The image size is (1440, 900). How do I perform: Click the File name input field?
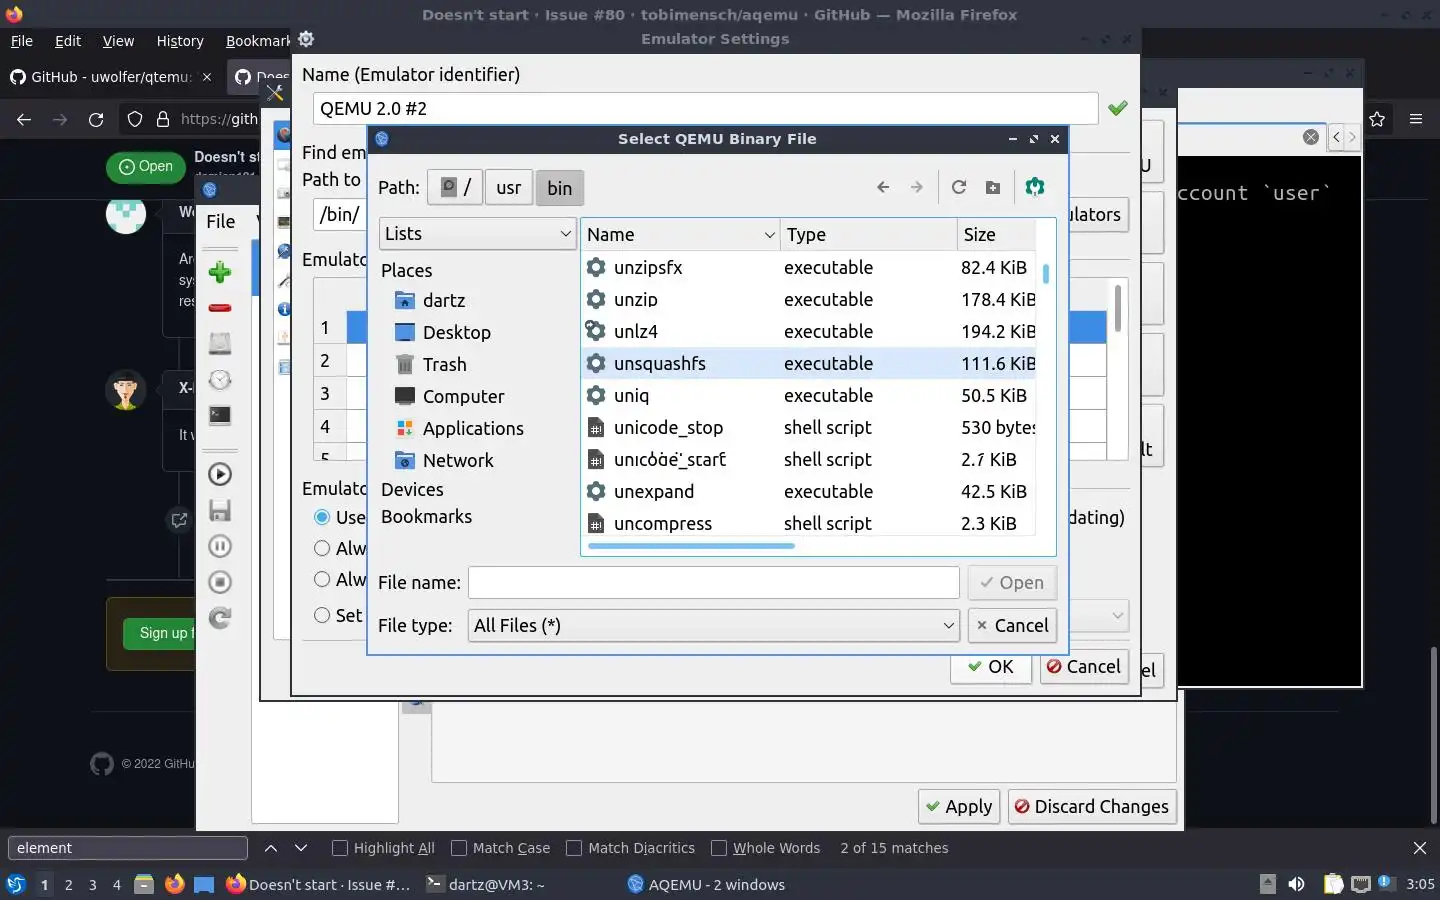click(713, 583)
